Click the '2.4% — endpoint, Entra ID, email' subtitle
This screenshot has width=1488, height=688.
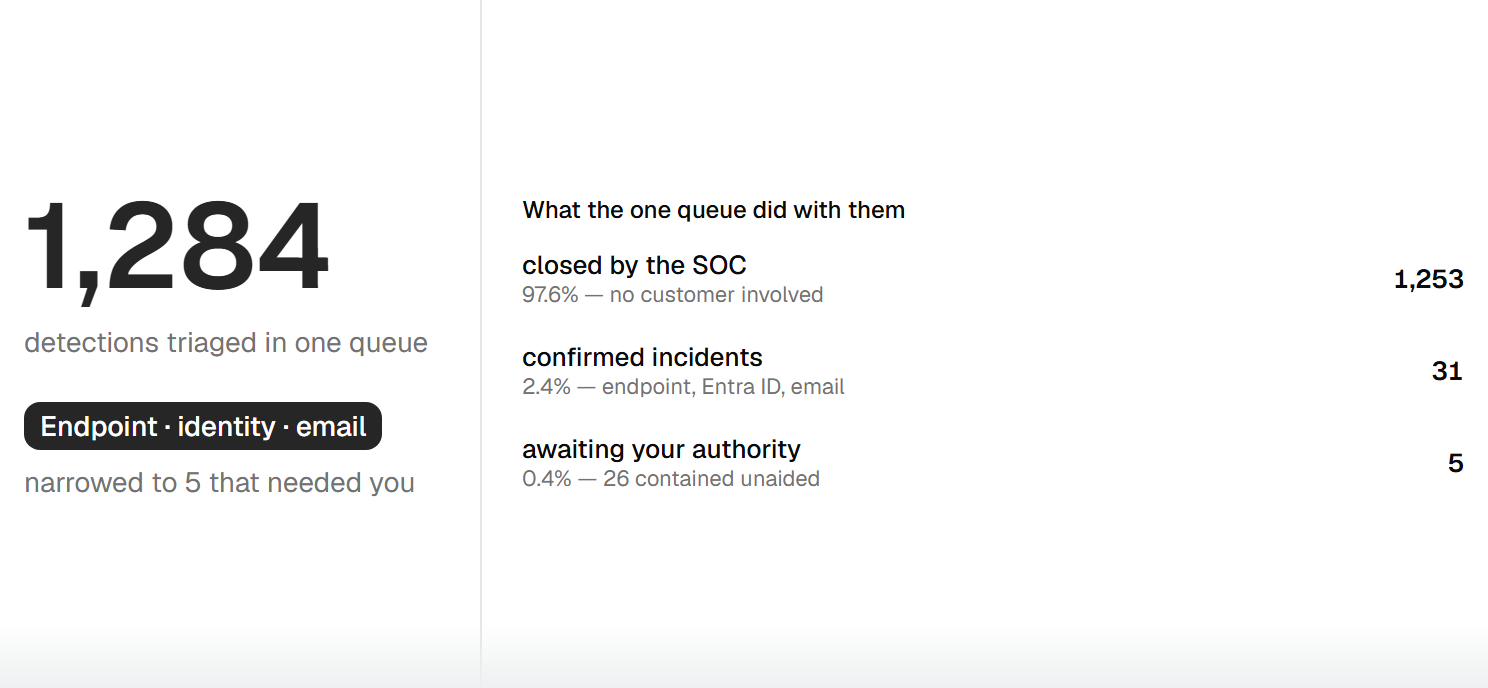point(683,387)
